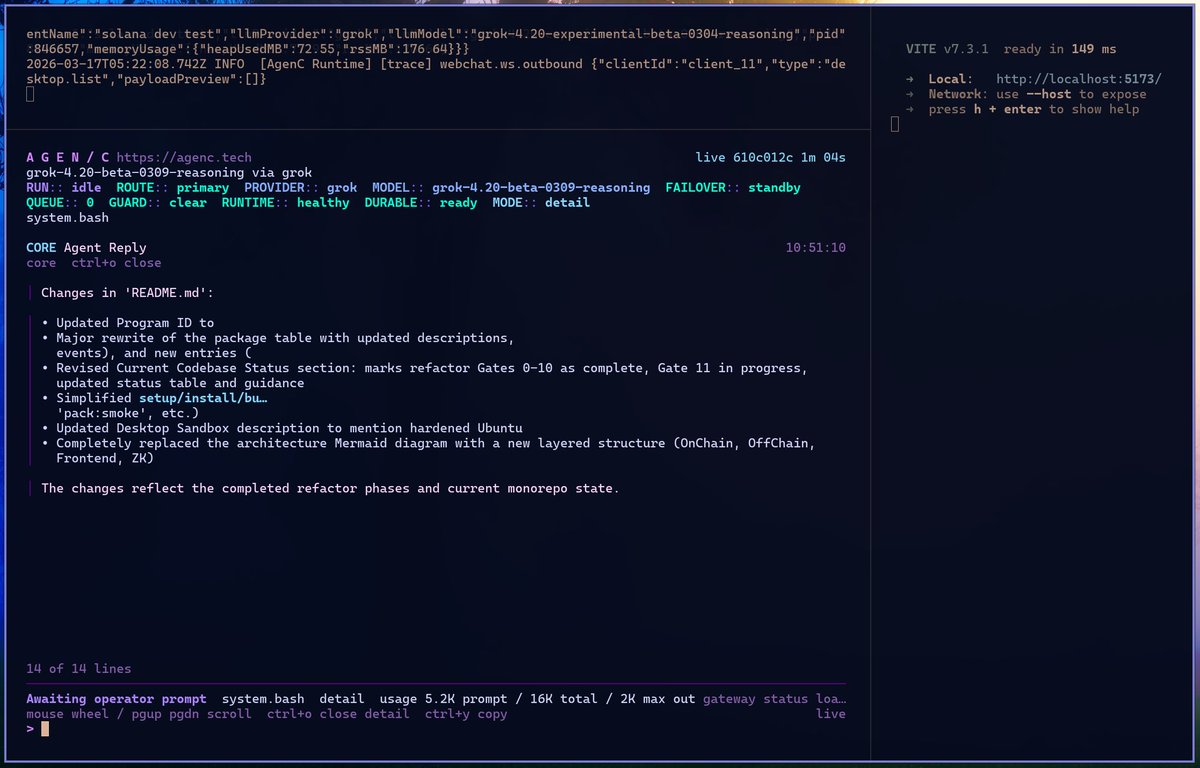Viewport: 1200px width, 768px height.
Task: Click the 'ROUTE:: primary' status field
Action: coord(172,187)
